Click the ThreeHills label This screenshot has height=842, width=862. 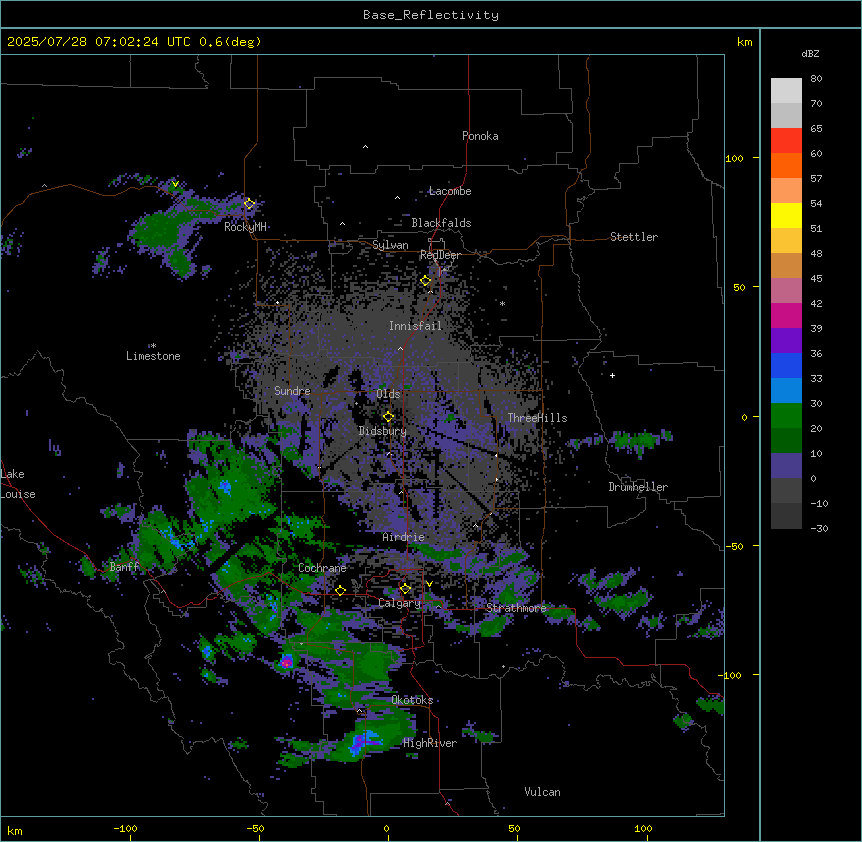pyautogui.click(x=537, y=418)
